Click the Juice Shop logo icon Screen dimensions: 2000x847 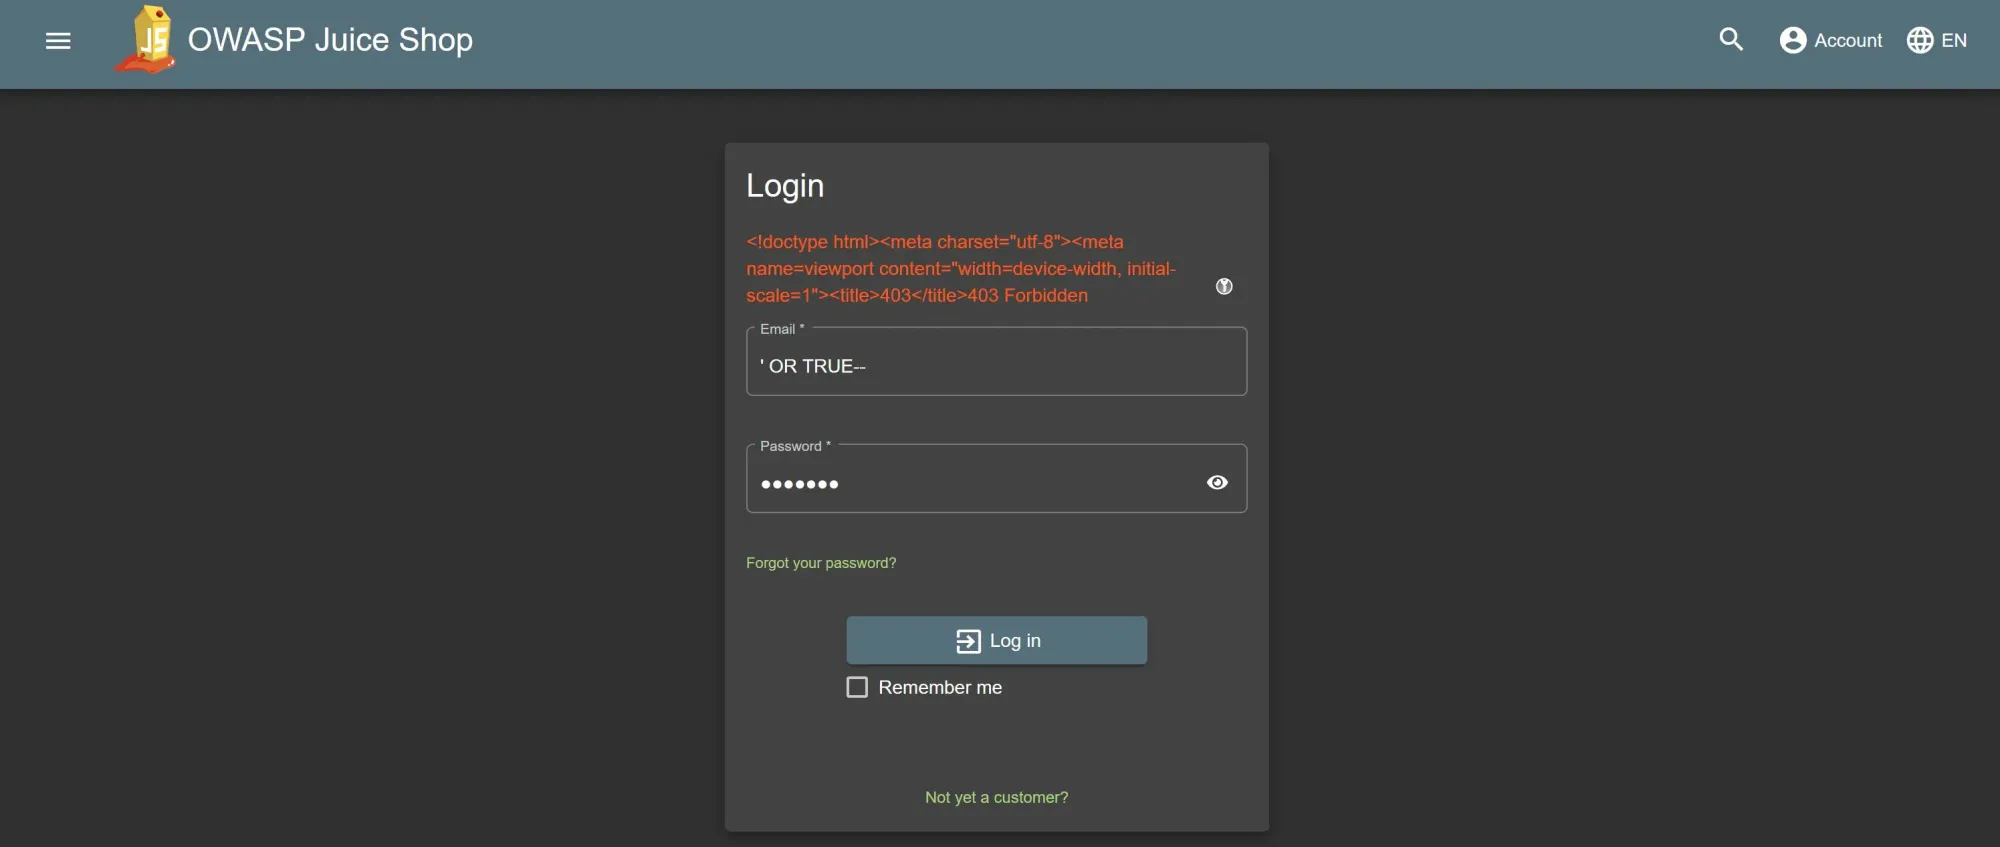coord(146,40)
